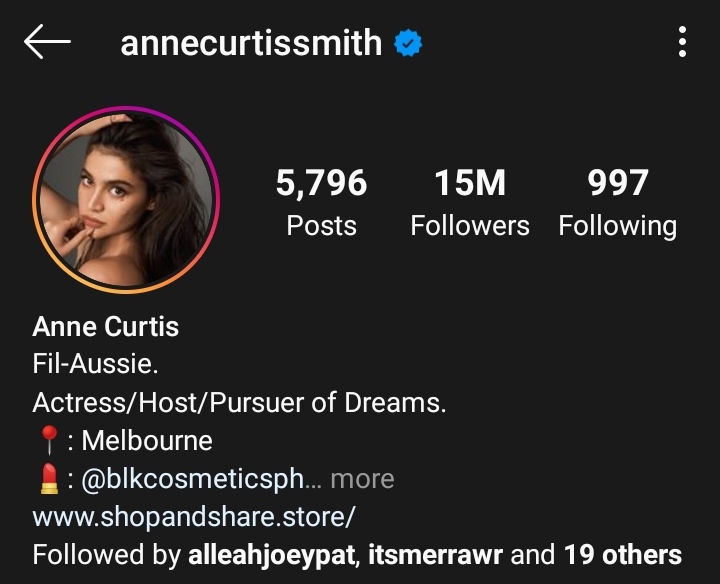720x584 pixels.
Task: View Anne Curtis profile picture story
Action: pyautogui.click(x=126, y=200)
